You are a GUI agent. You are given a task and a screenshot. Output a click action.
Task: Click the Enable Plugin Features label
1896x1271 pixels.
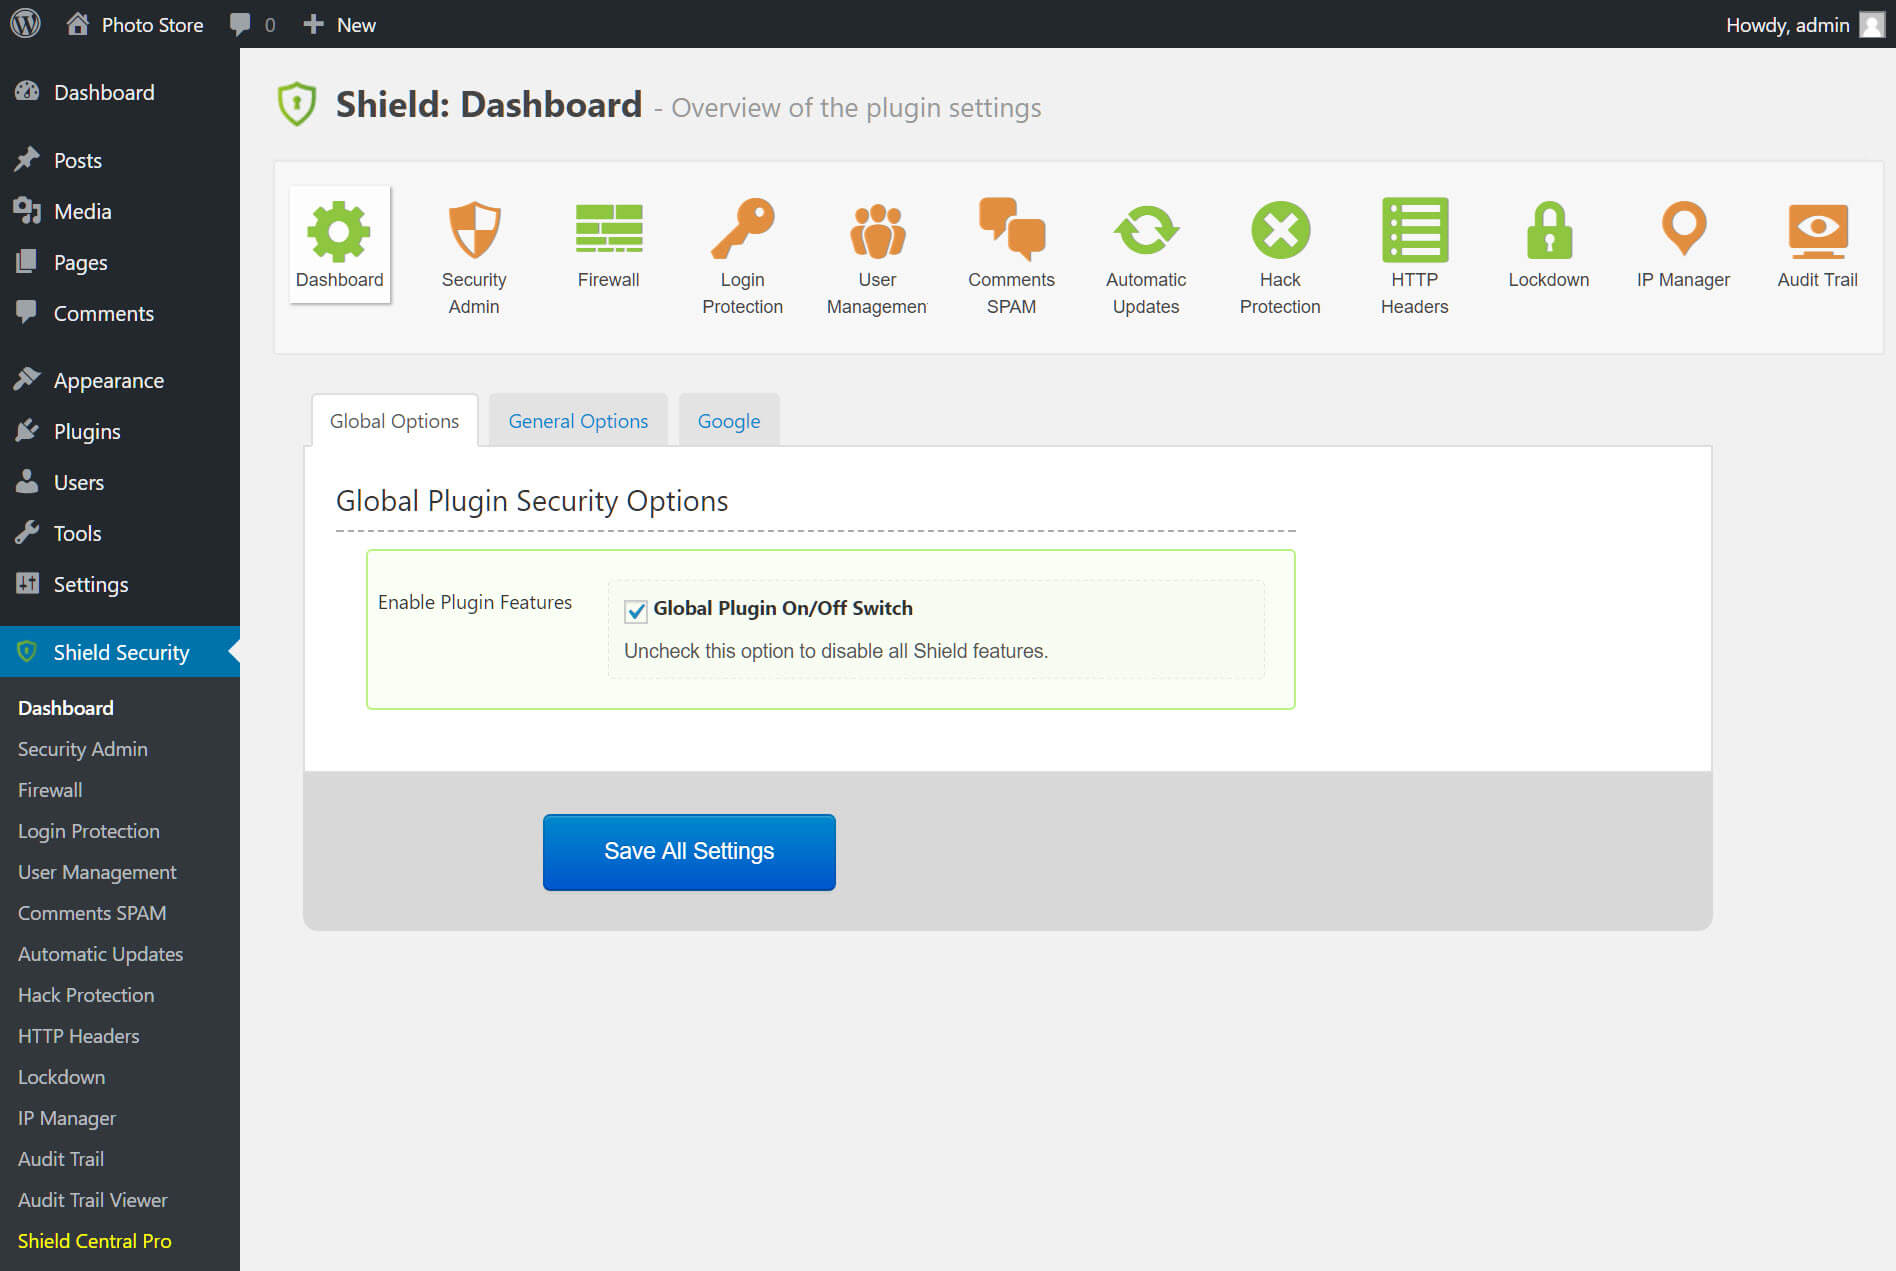(475, 602)
